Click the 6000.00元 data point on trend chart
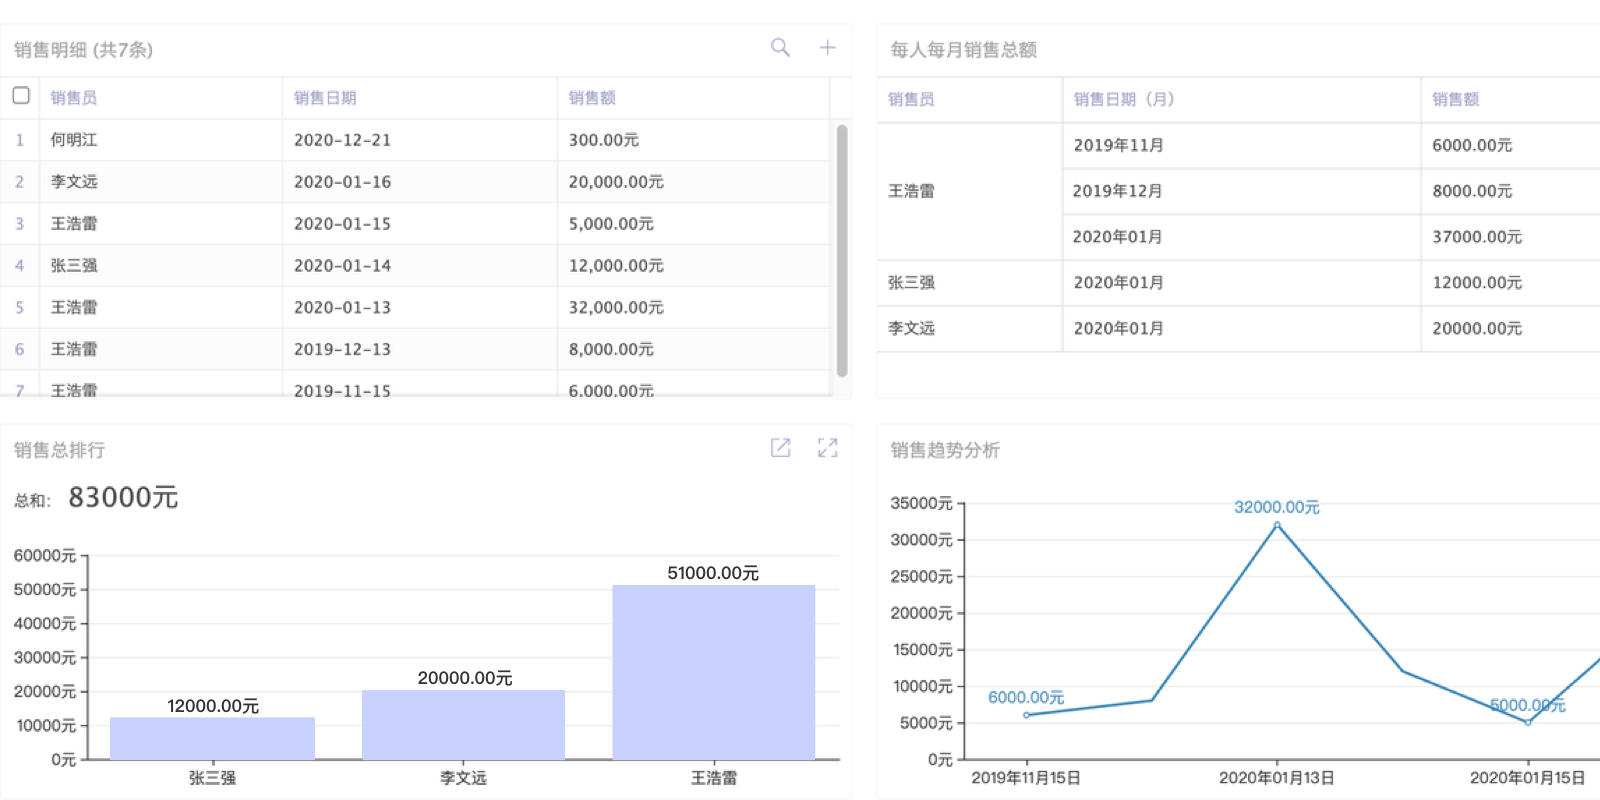Viewport: 1600px width, 800px height. tap(1026, 715)
